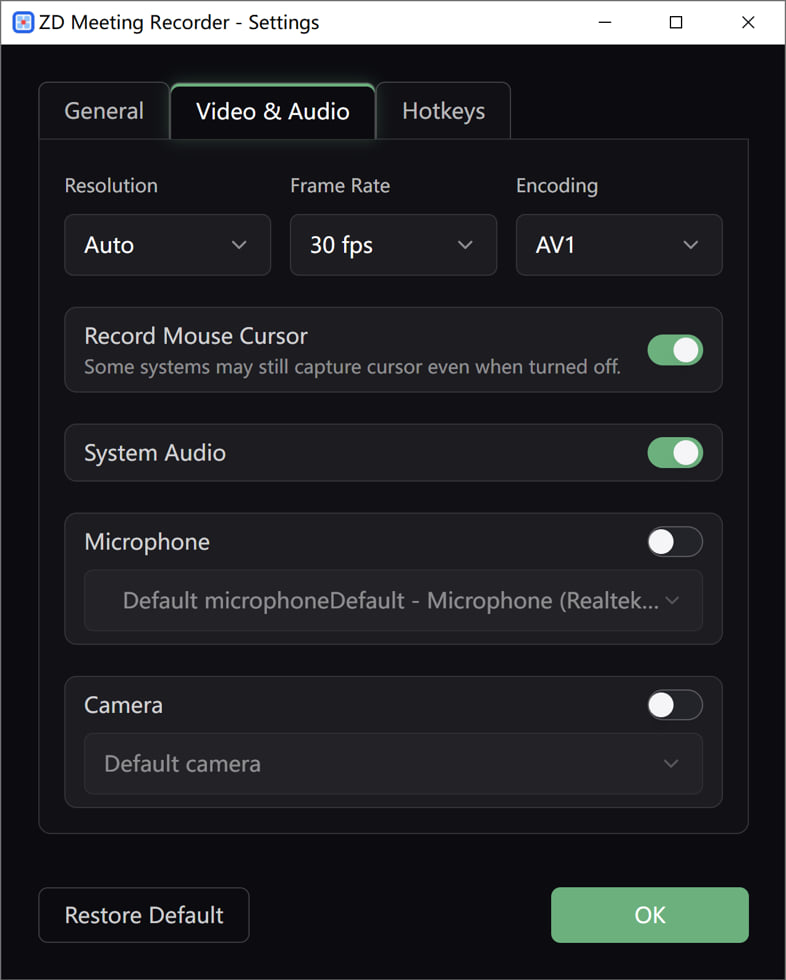Click the microphone device chevron arrow
This screenshot has height=980, width=786.
tap(672, 600)
